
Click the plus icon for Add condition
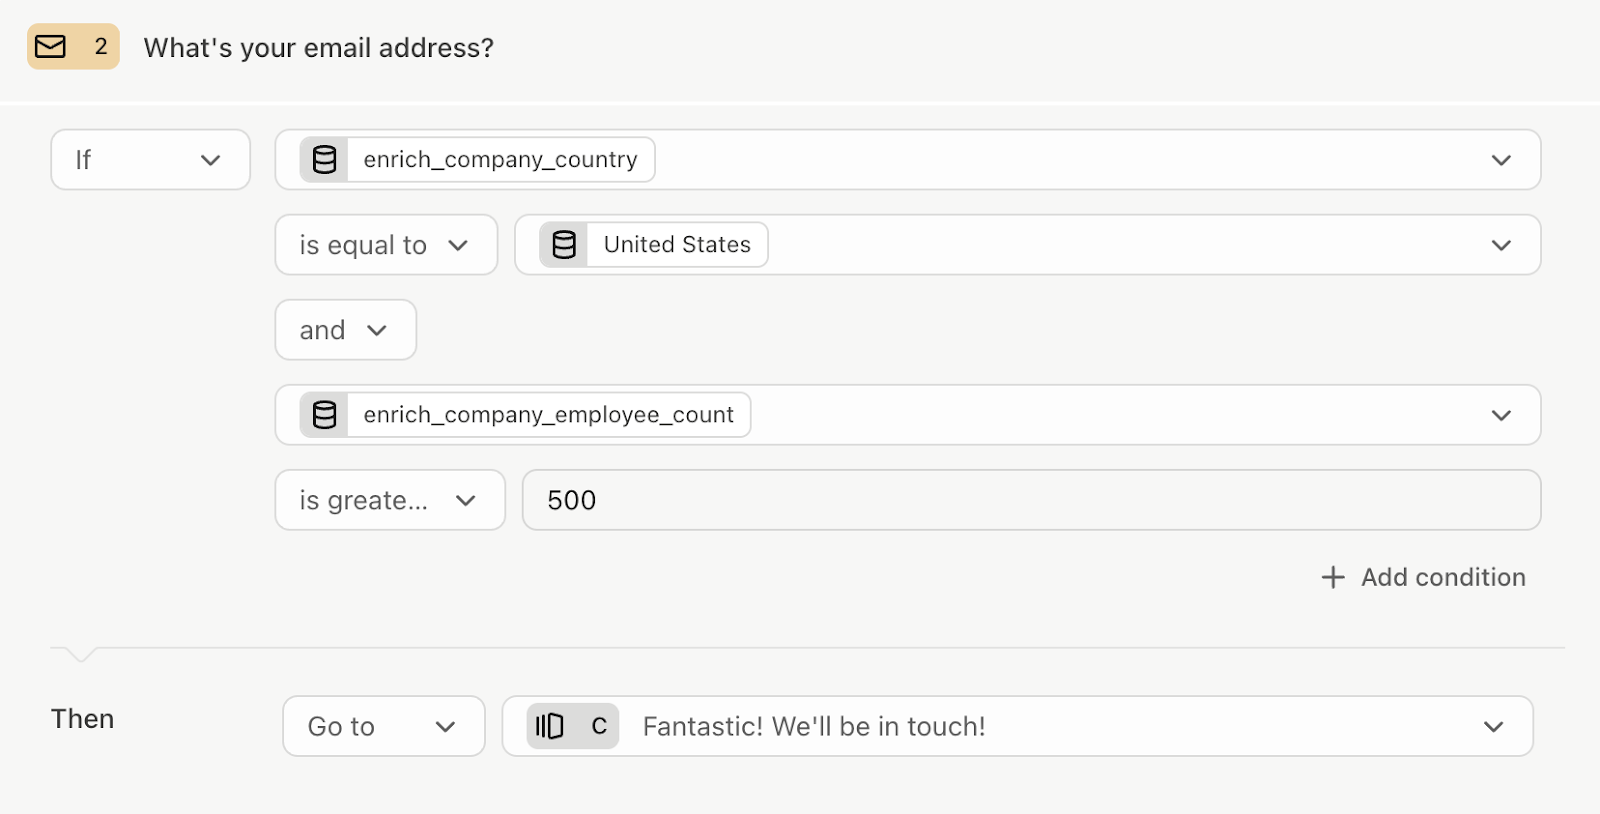point(1333,577)
